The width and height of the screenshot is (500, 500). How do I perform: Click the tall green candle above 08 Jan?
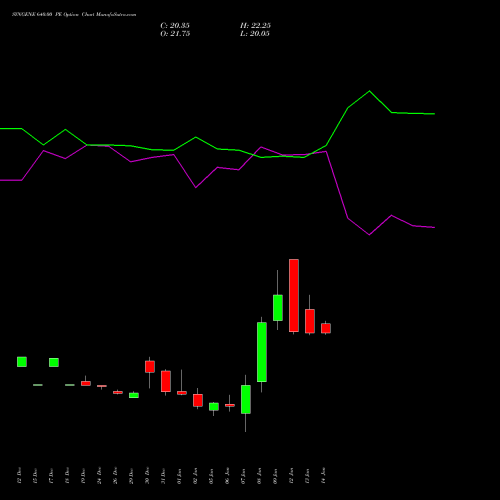tap(262, 352)
